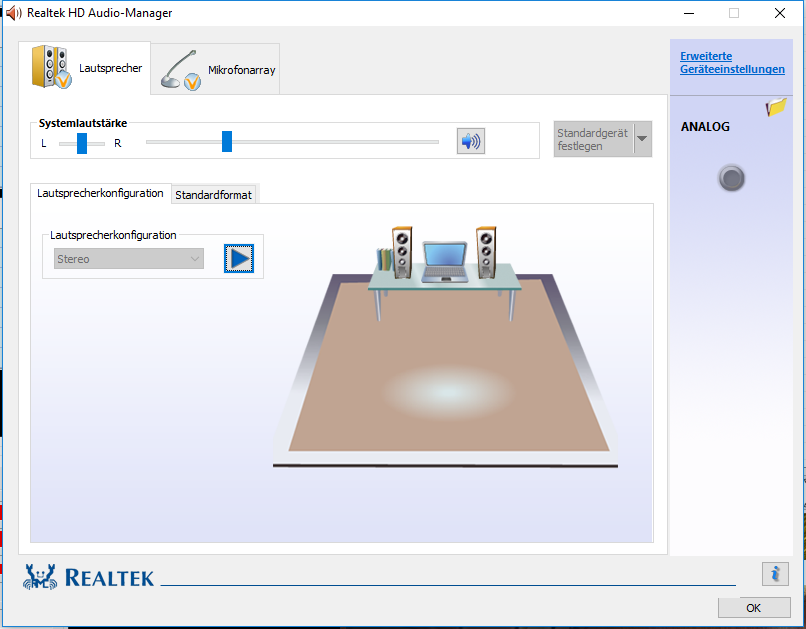Click the Lautsprecher speakers icon
The image size is (806, 629).
(x=51, y=67)
